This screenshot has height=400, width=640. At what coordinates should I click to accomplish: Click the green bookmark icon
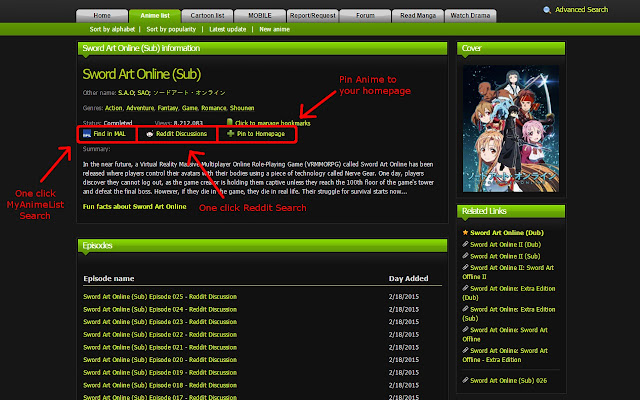point(229,122)
